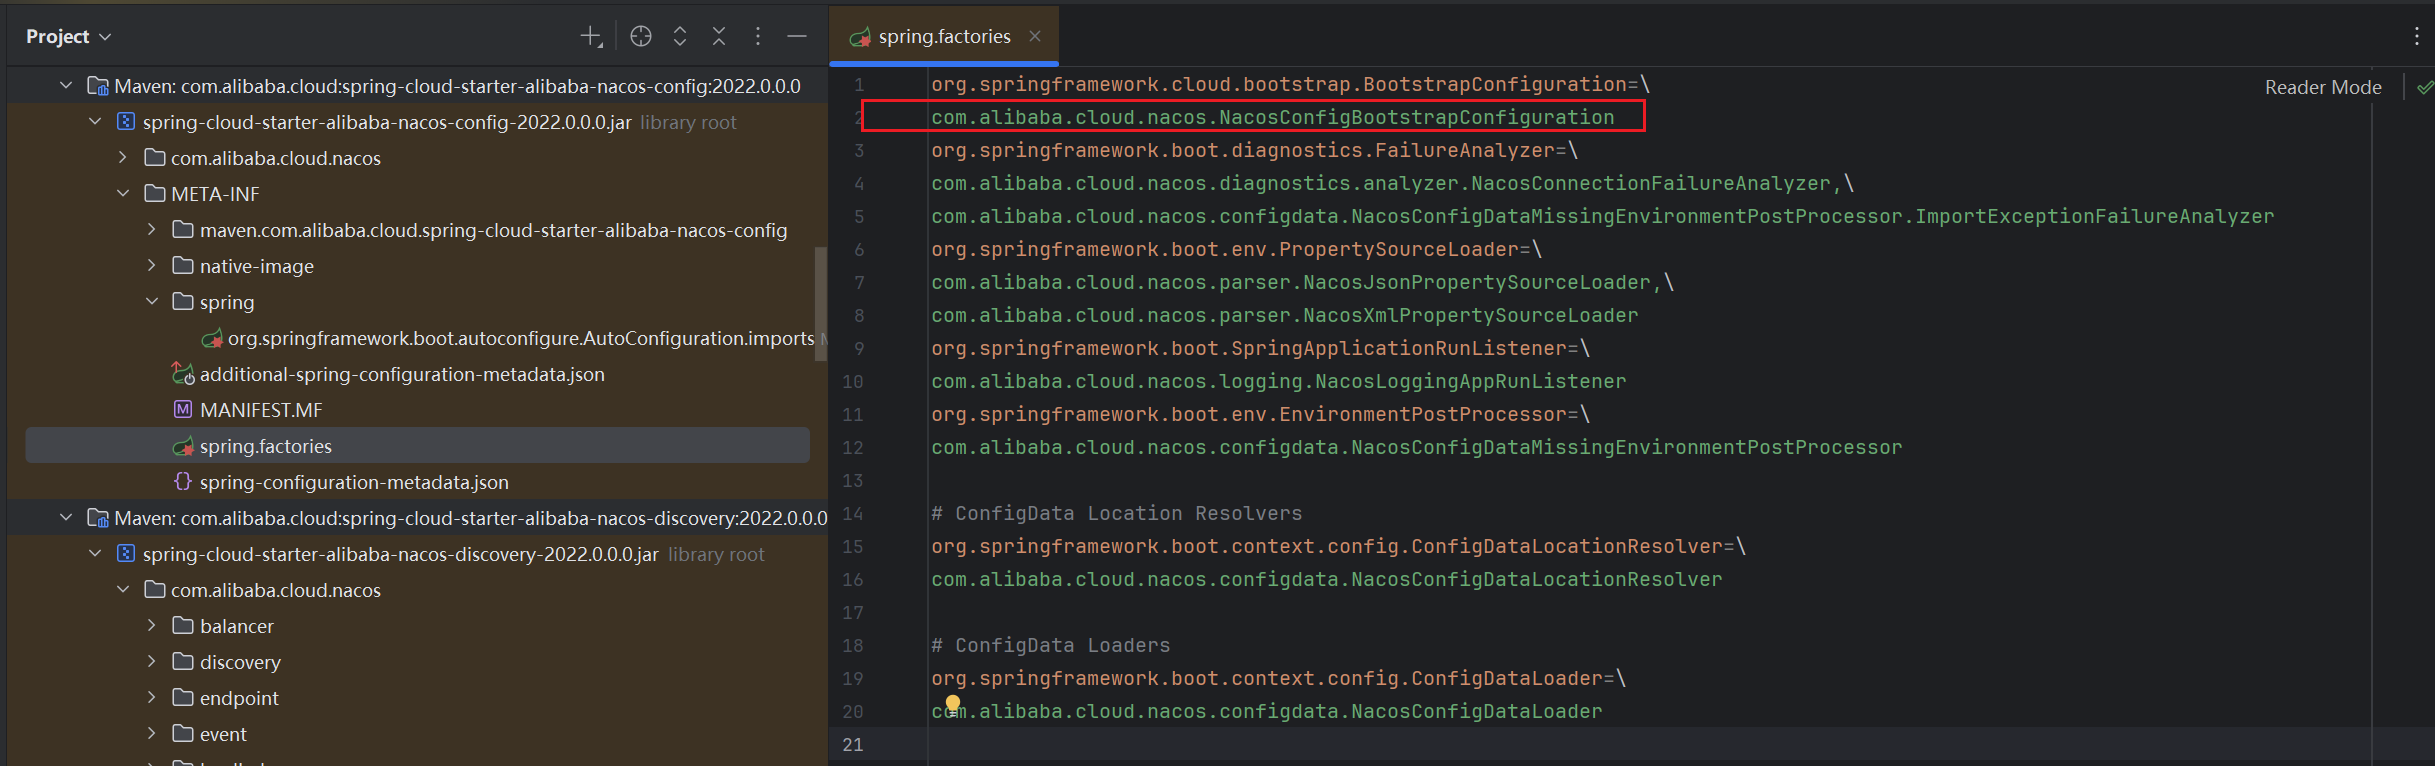Open editor tab actions menu
Screen dimensions: 2435x766
(2417, 37)
